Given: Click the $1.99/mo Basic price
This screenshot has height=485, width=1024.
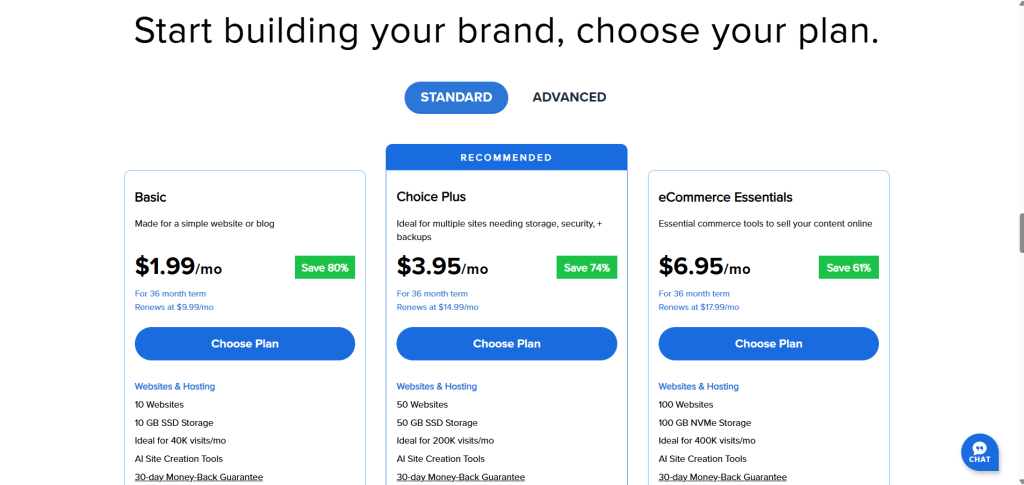Looking at the screenshot, I should [179, 267].
